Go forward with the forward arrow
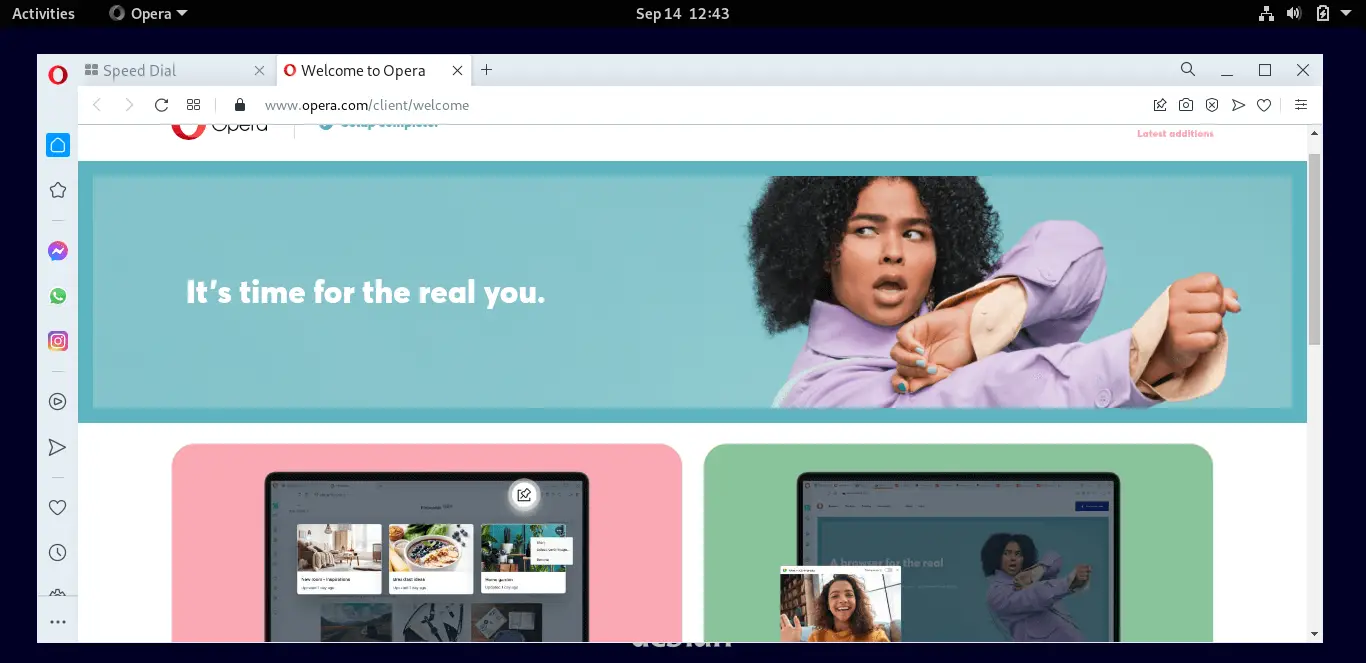 coord(129,105)
